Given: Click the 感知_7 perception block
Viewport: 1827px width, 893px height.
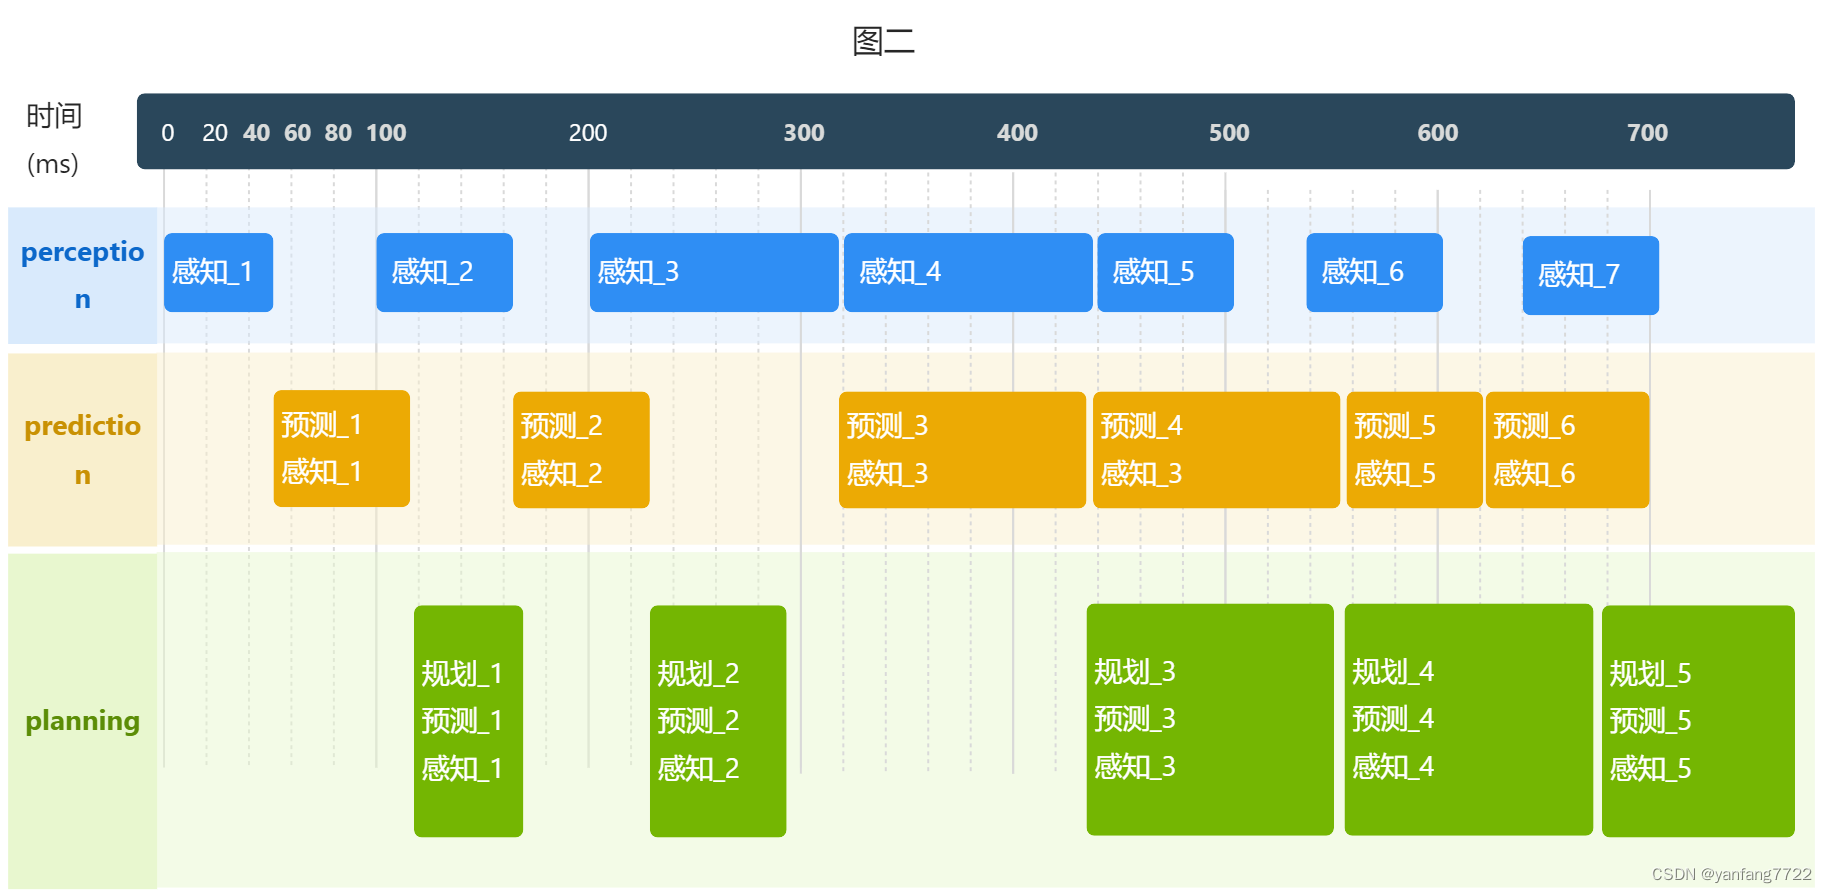Looking at the screenshot, I should coord(1590,275).
